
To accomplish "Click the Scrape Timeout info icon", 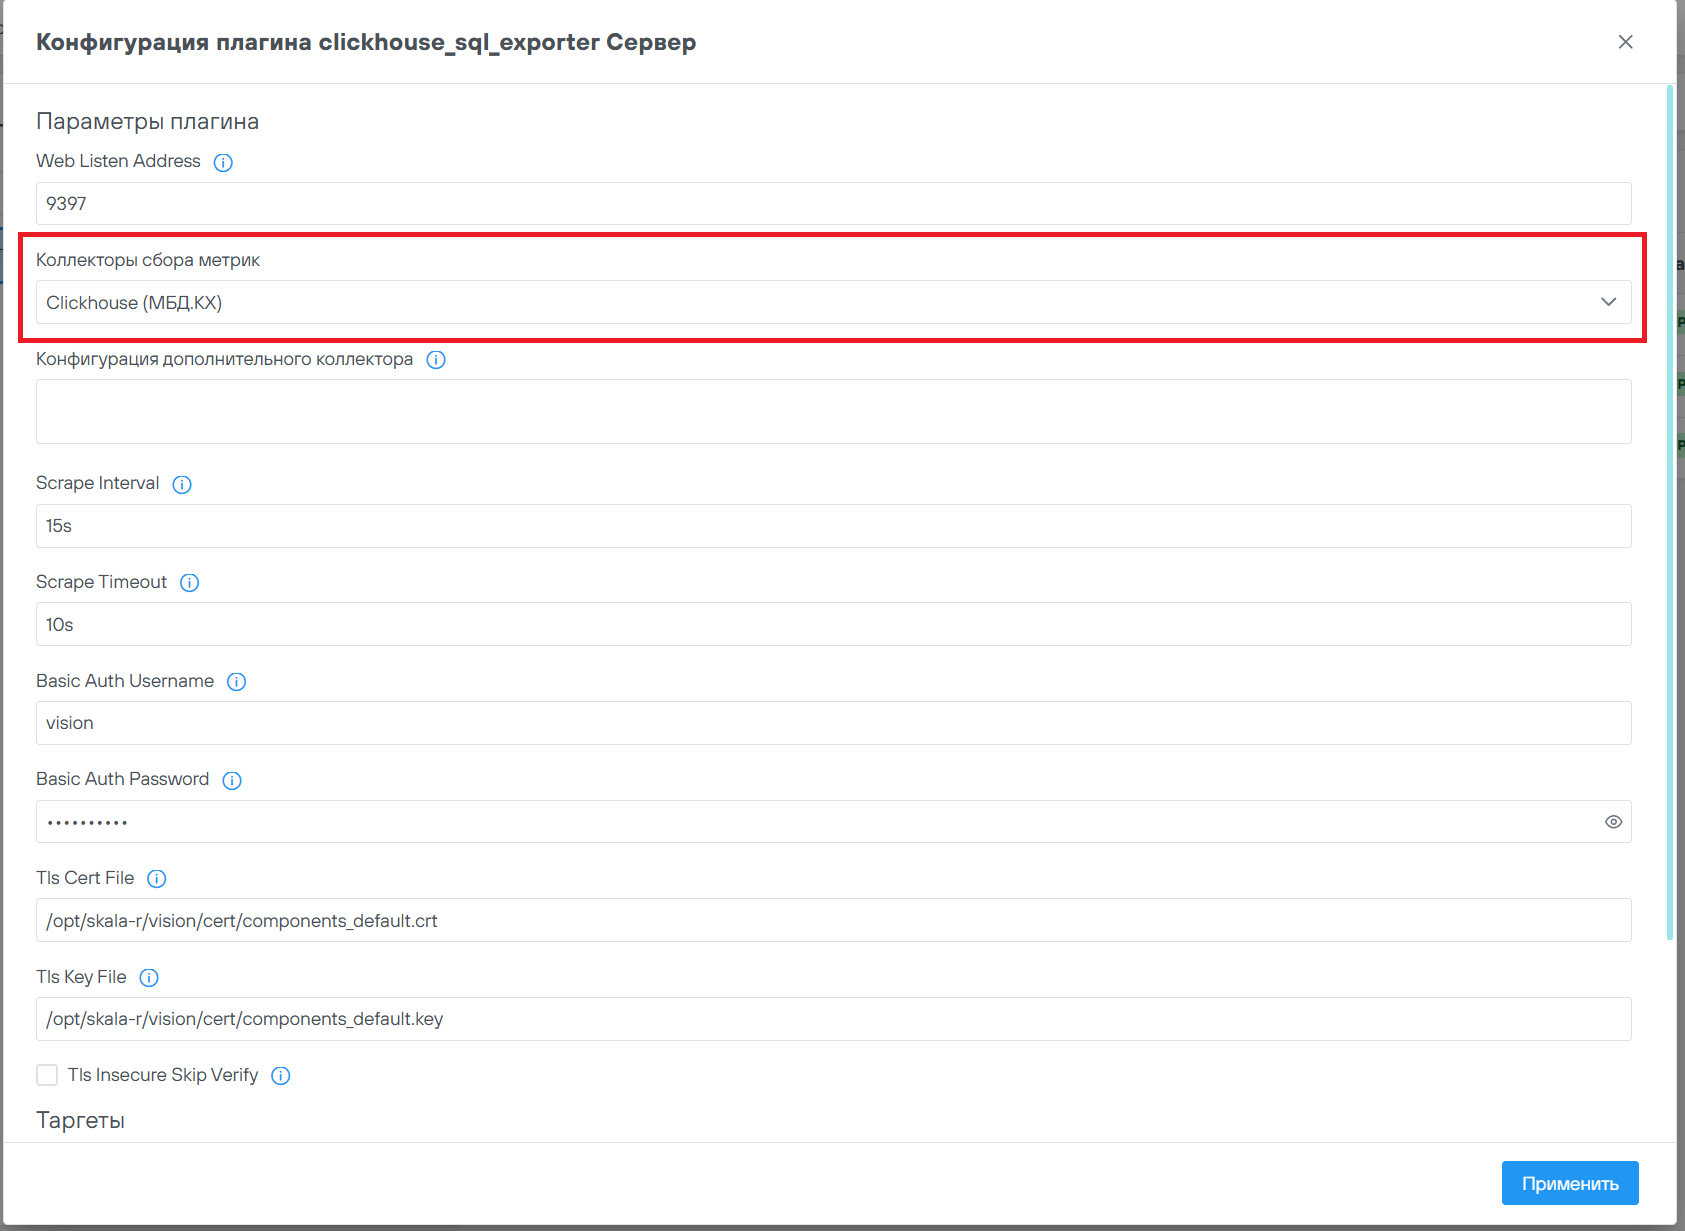I will pyautogui.click(x=189, y=583).
